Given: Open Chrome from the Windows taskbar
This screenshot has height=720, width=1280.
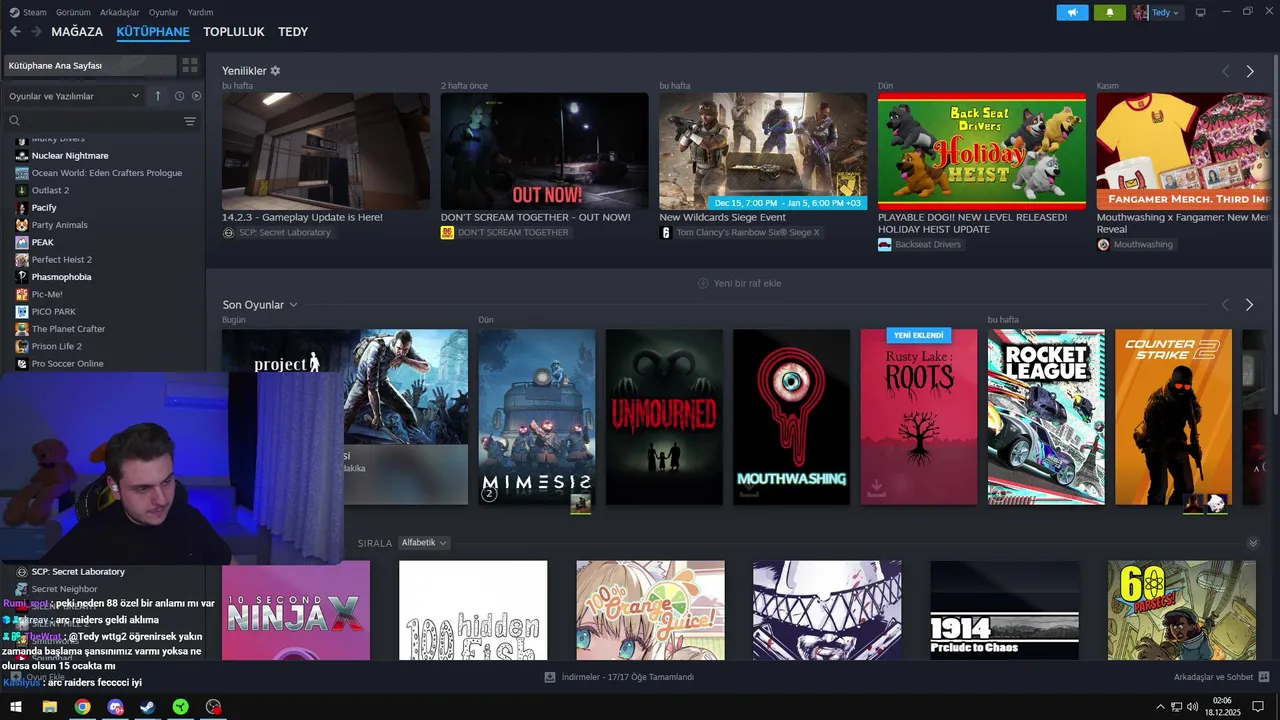Looking at the screenshot, I should pyautogui.click(x=82, y=707).
